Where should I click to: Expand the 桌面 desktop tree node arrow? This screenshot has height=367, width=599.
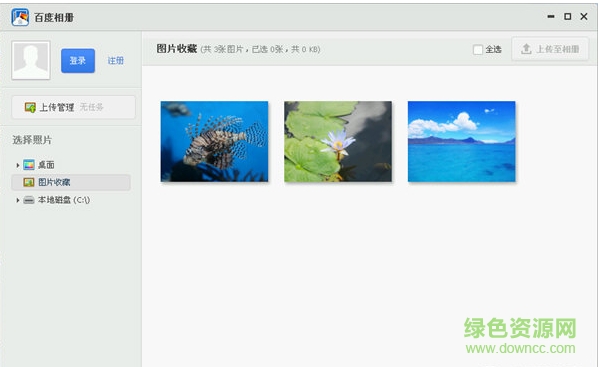point(18,165)
